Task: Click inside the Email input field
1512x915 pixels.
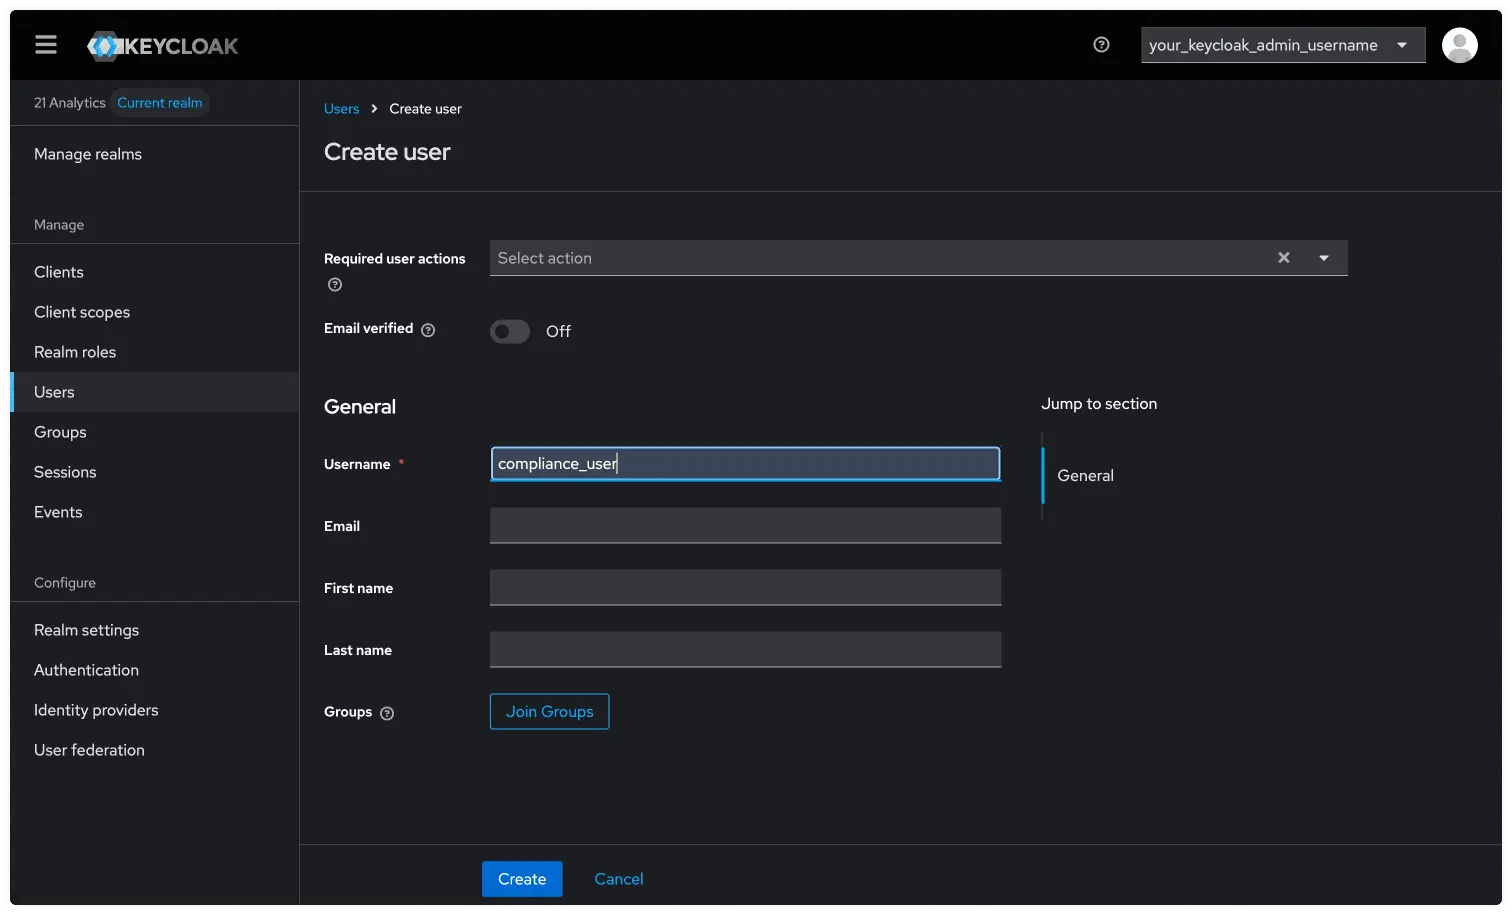Action: click(744, 525)
